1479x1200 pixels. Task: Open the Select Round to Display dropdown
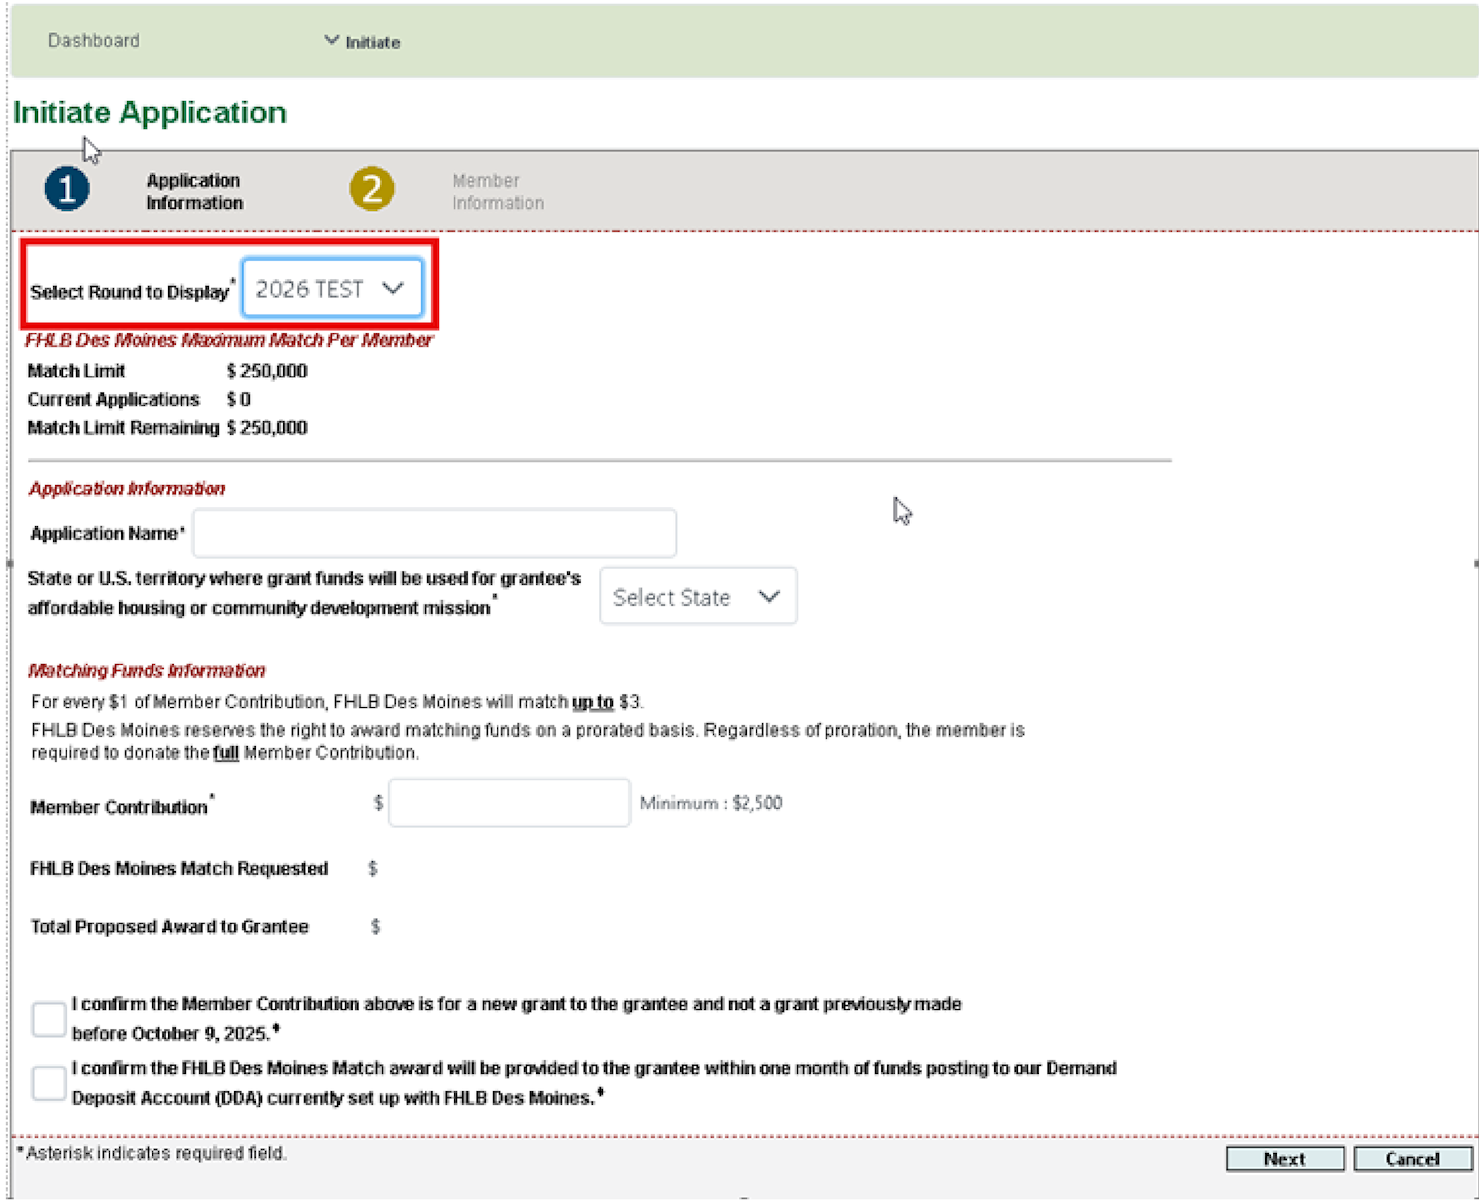pyautogui.click(x=330, y=289)
